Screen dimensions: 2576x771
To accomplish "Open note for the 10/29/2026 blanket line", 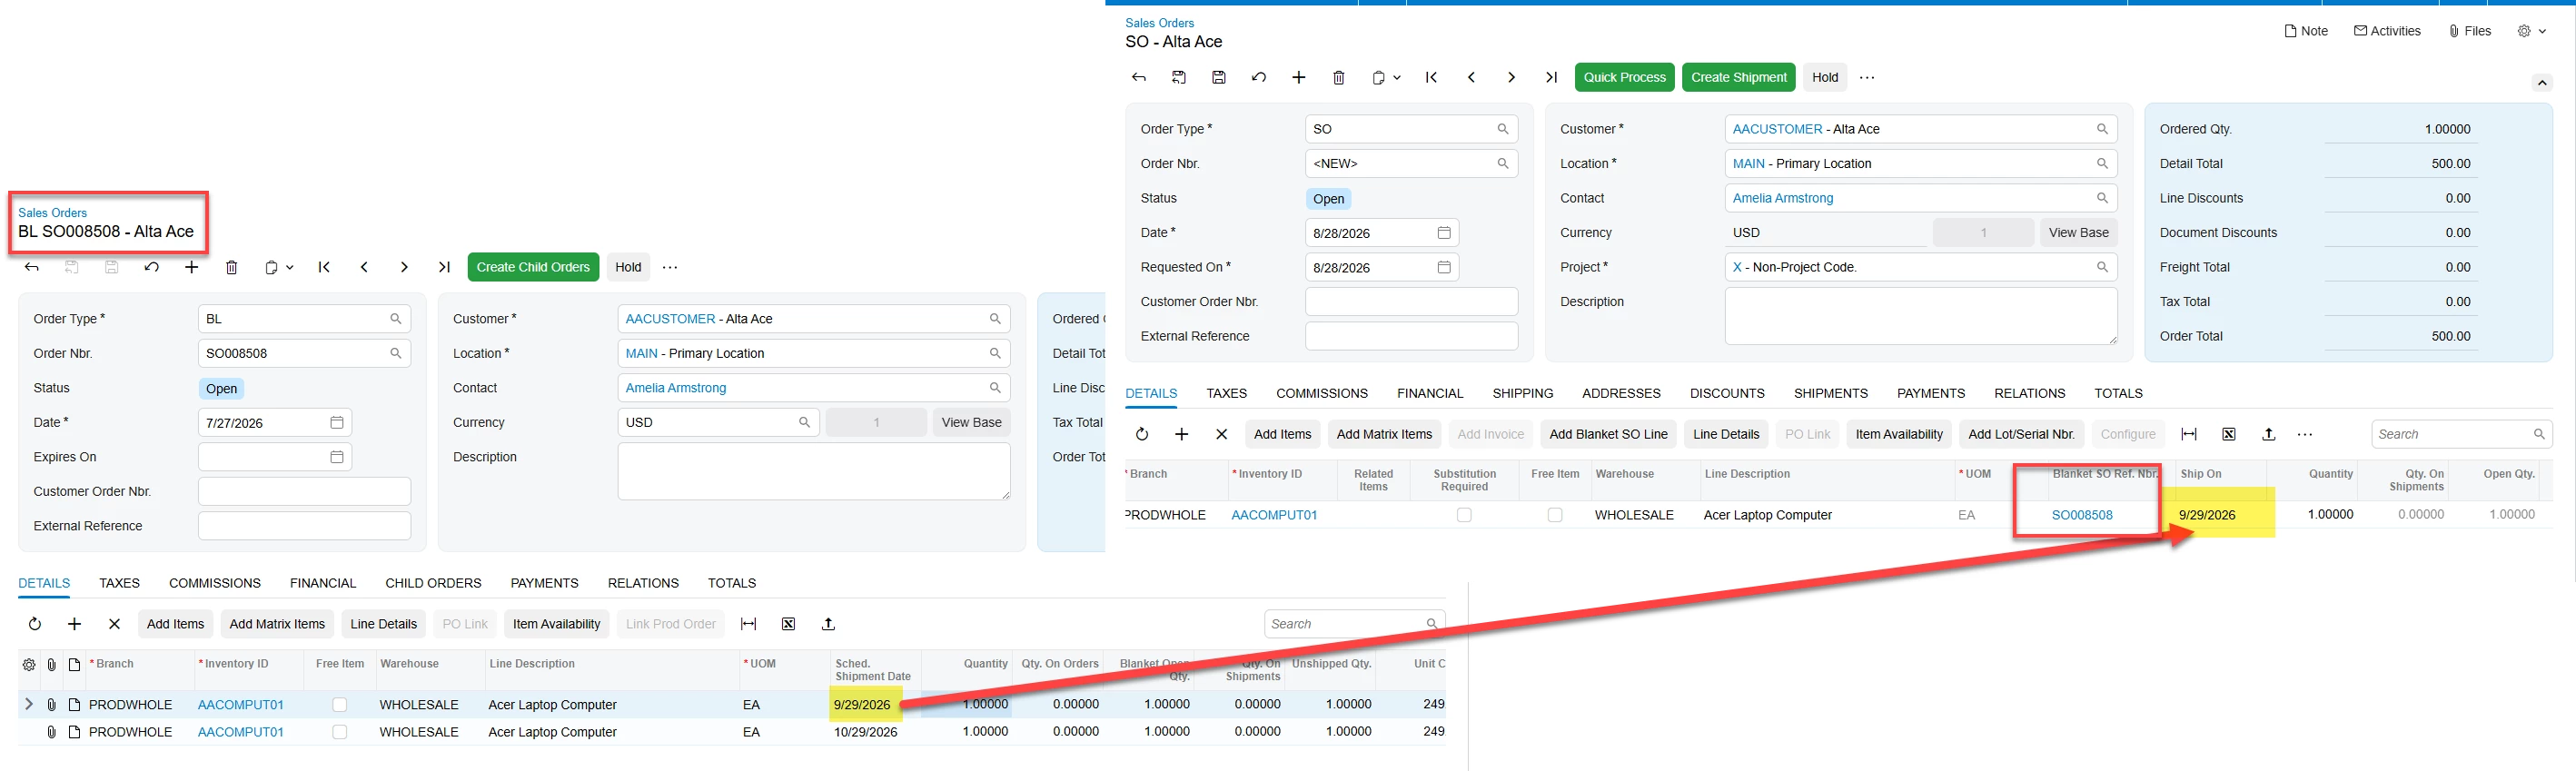I will (74, 732).
